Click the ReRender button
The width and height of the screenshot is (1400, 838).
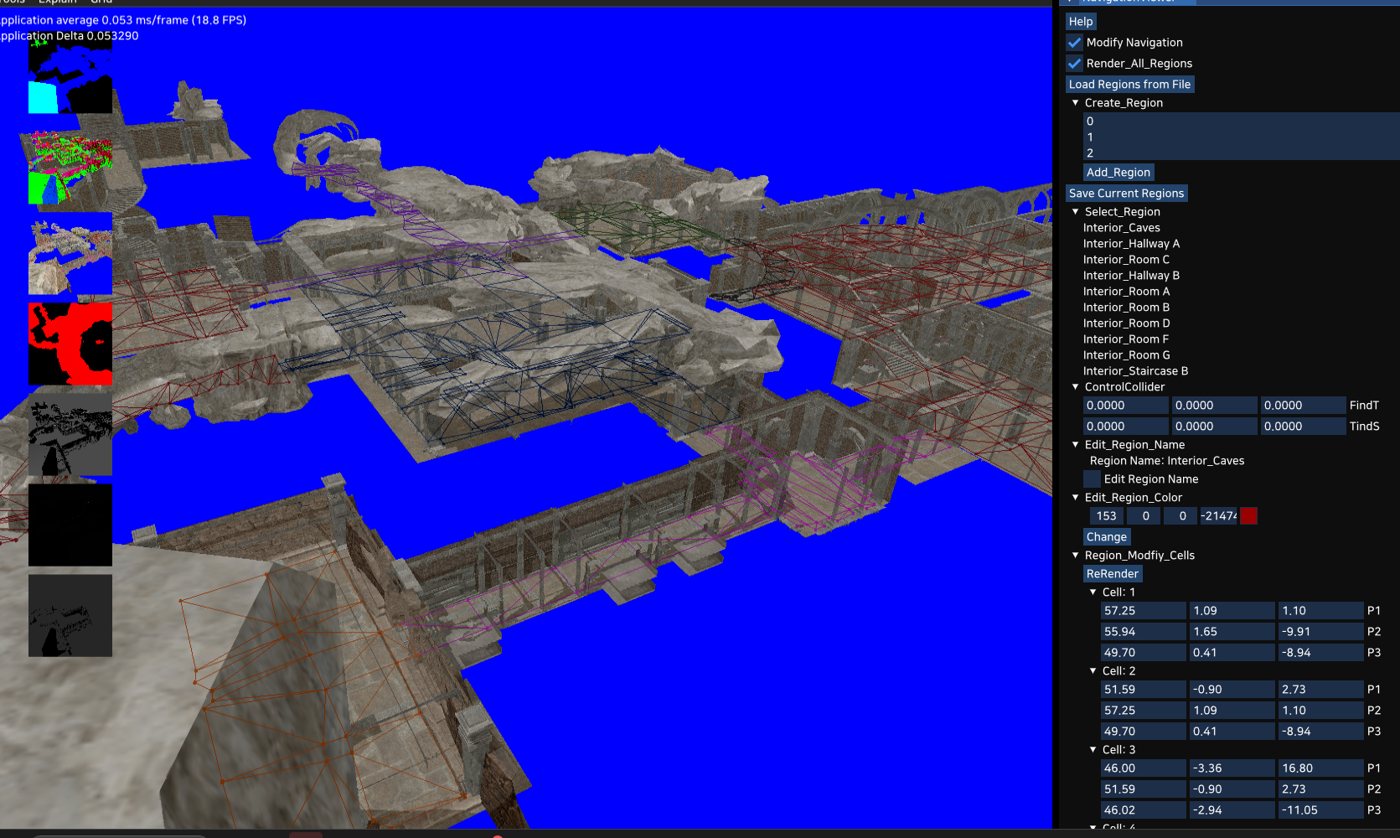pyautogui.click(x=1113, y=574)
